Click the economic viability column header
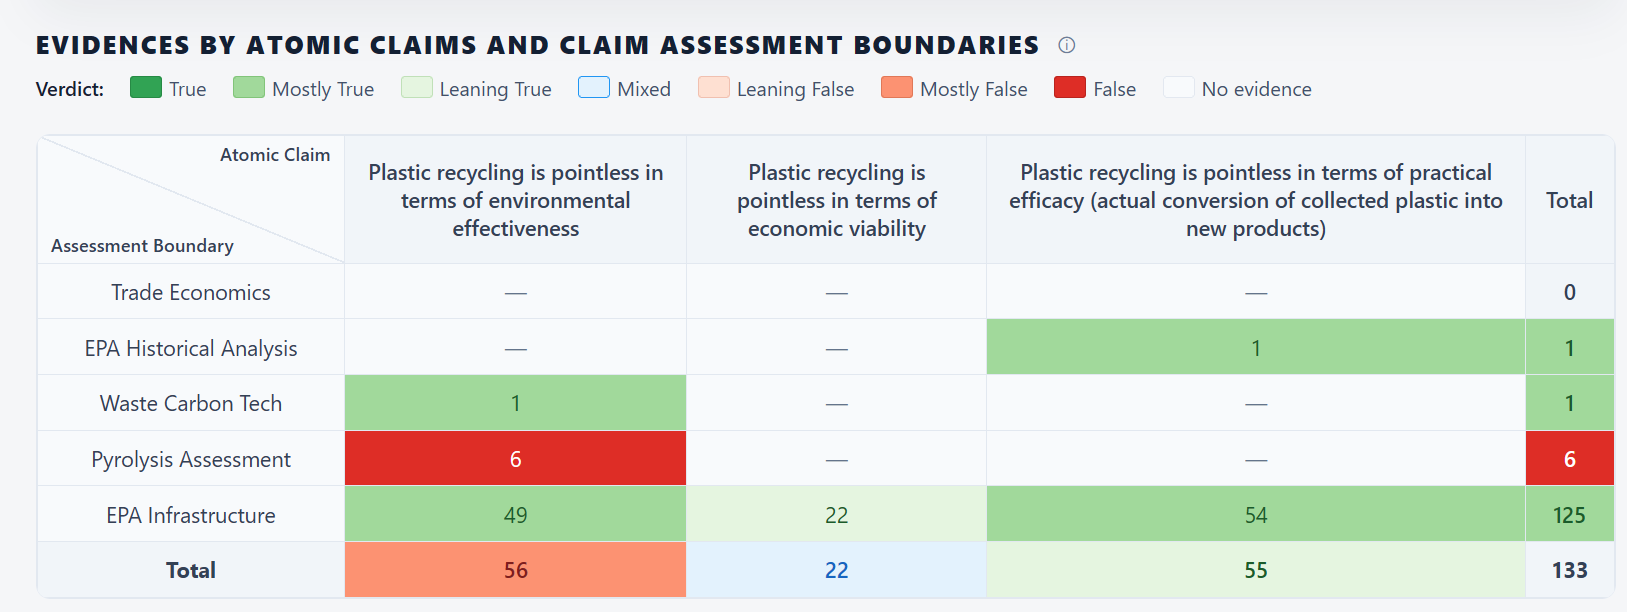Viewport: 1627px width, 612px height. 836,200
